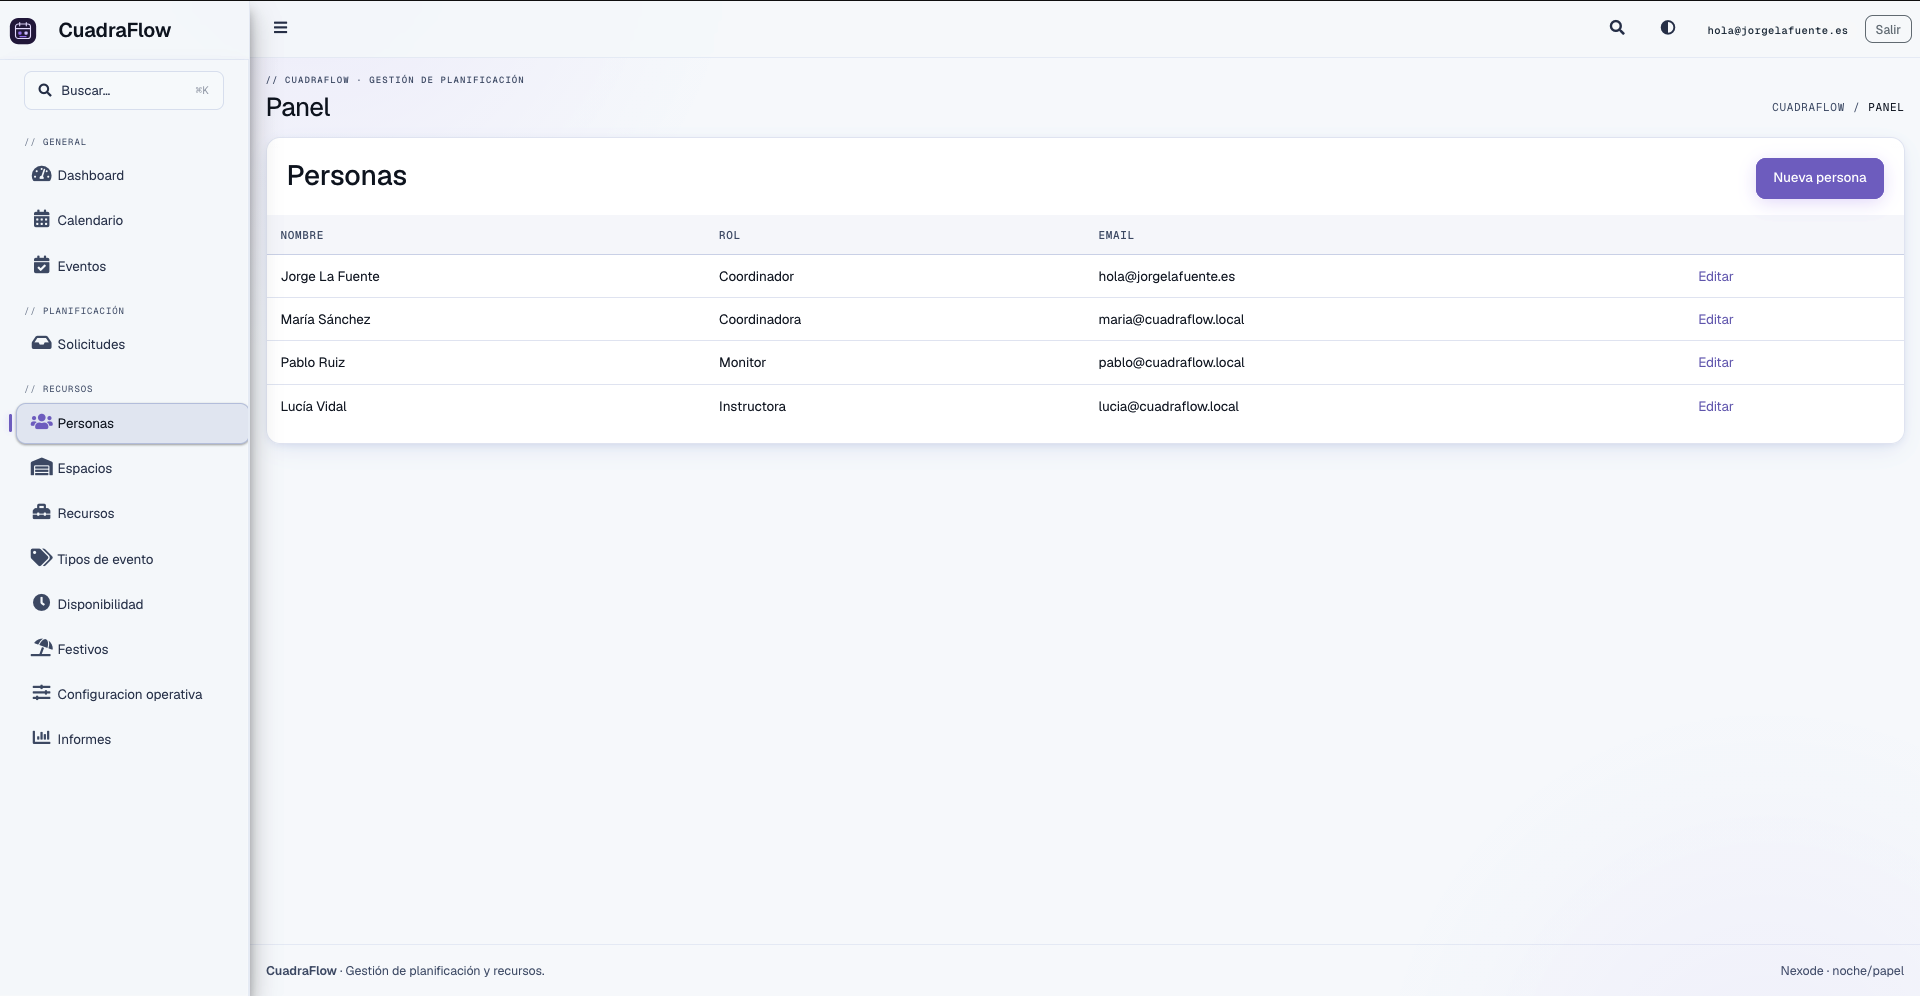Edit Jorge La Fuente's record
Screen dimensions: 1920x996
[1715, 277]
